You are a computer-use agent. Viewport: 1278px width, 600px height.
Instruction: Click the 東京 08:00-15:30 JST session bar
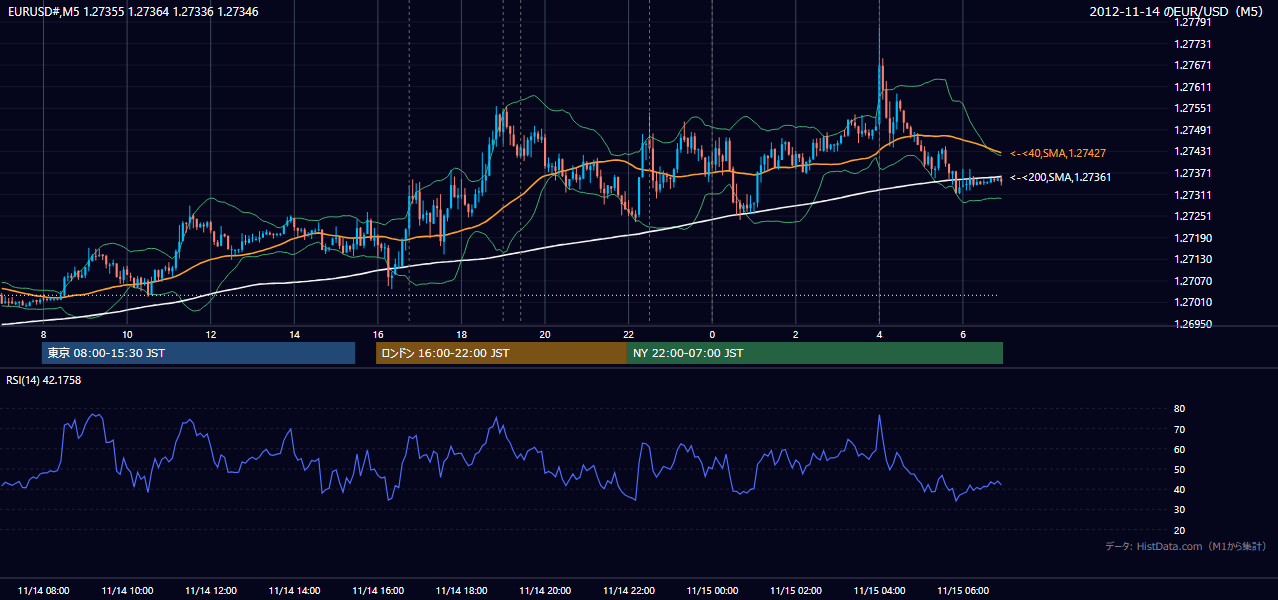[198, 353]
